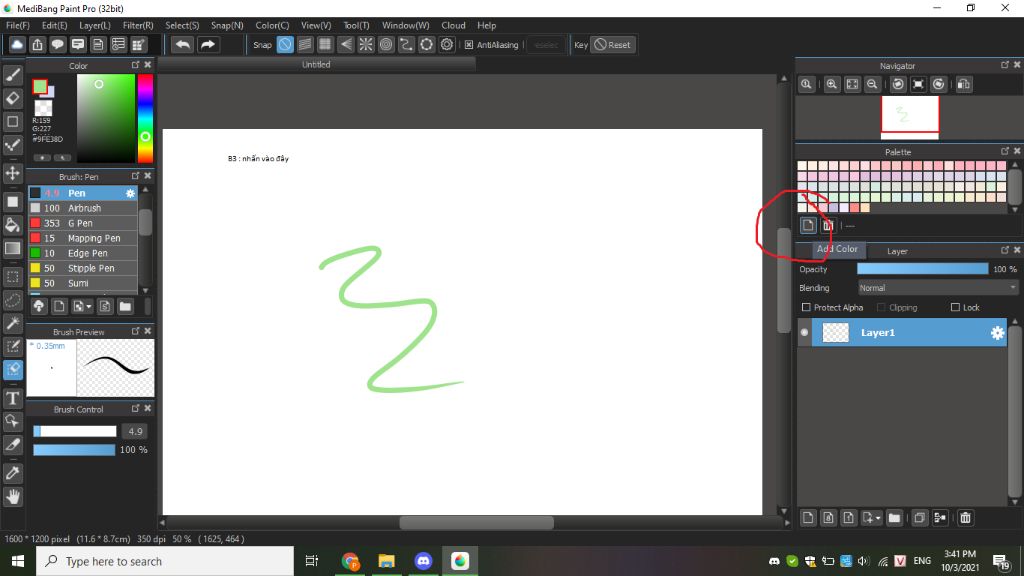Zoom in using Navigator magnifier plus
Screen dimensions: 1024x576
(831, 84)
